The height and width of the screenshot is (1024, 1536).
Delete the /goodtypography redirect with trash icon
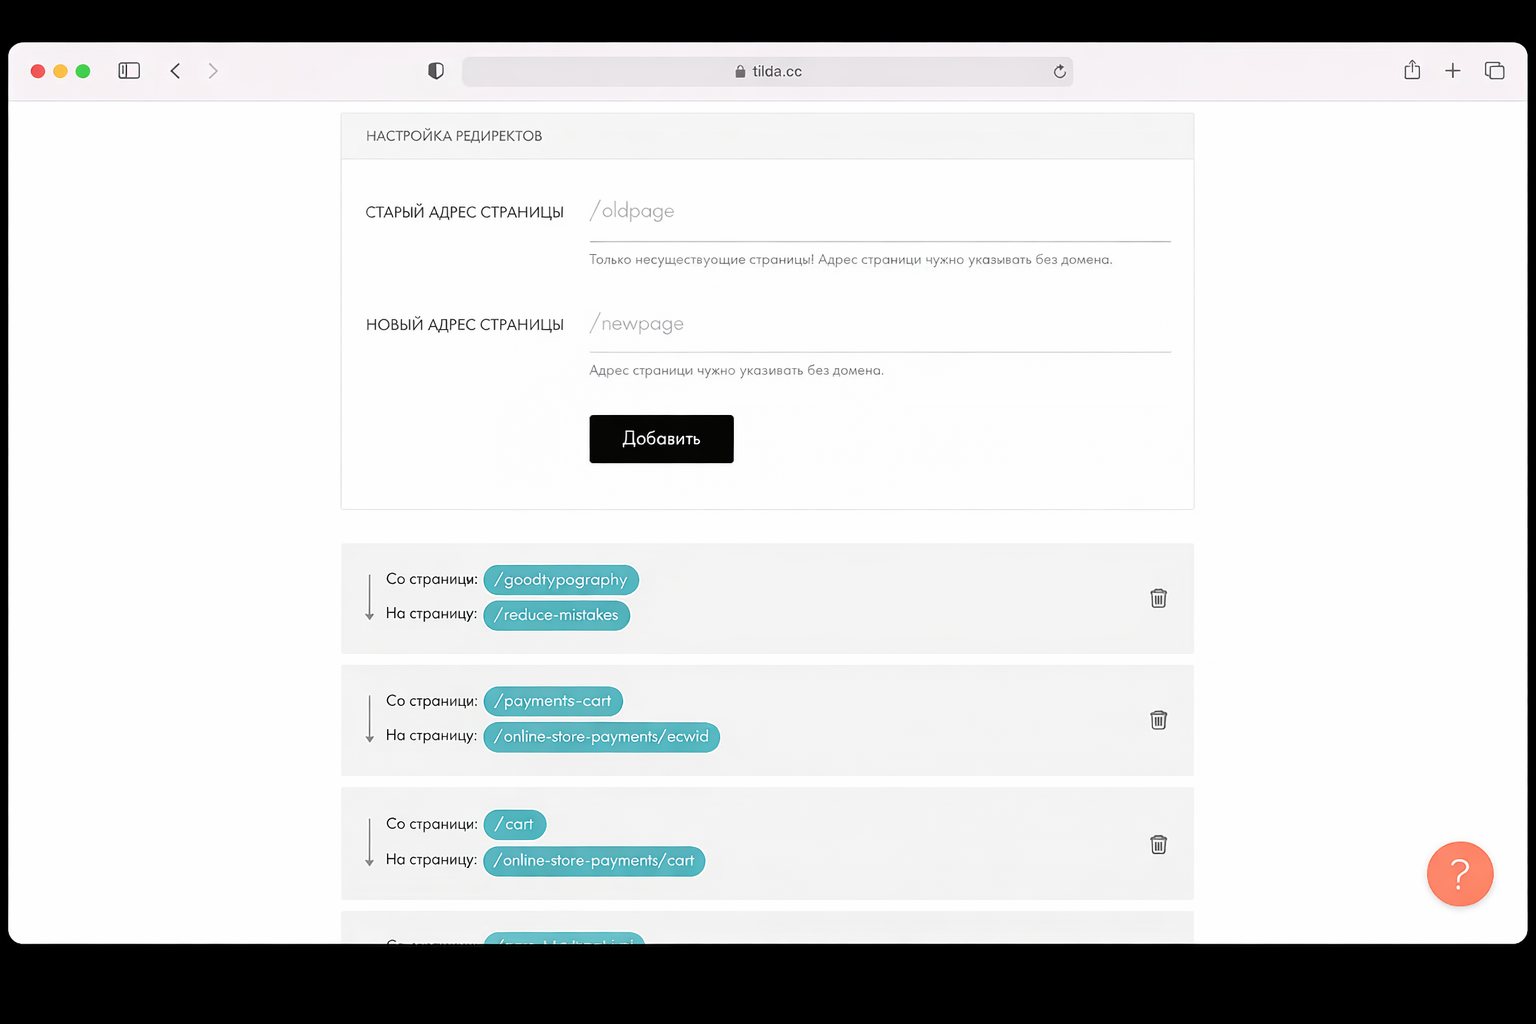coord(1158,598)
